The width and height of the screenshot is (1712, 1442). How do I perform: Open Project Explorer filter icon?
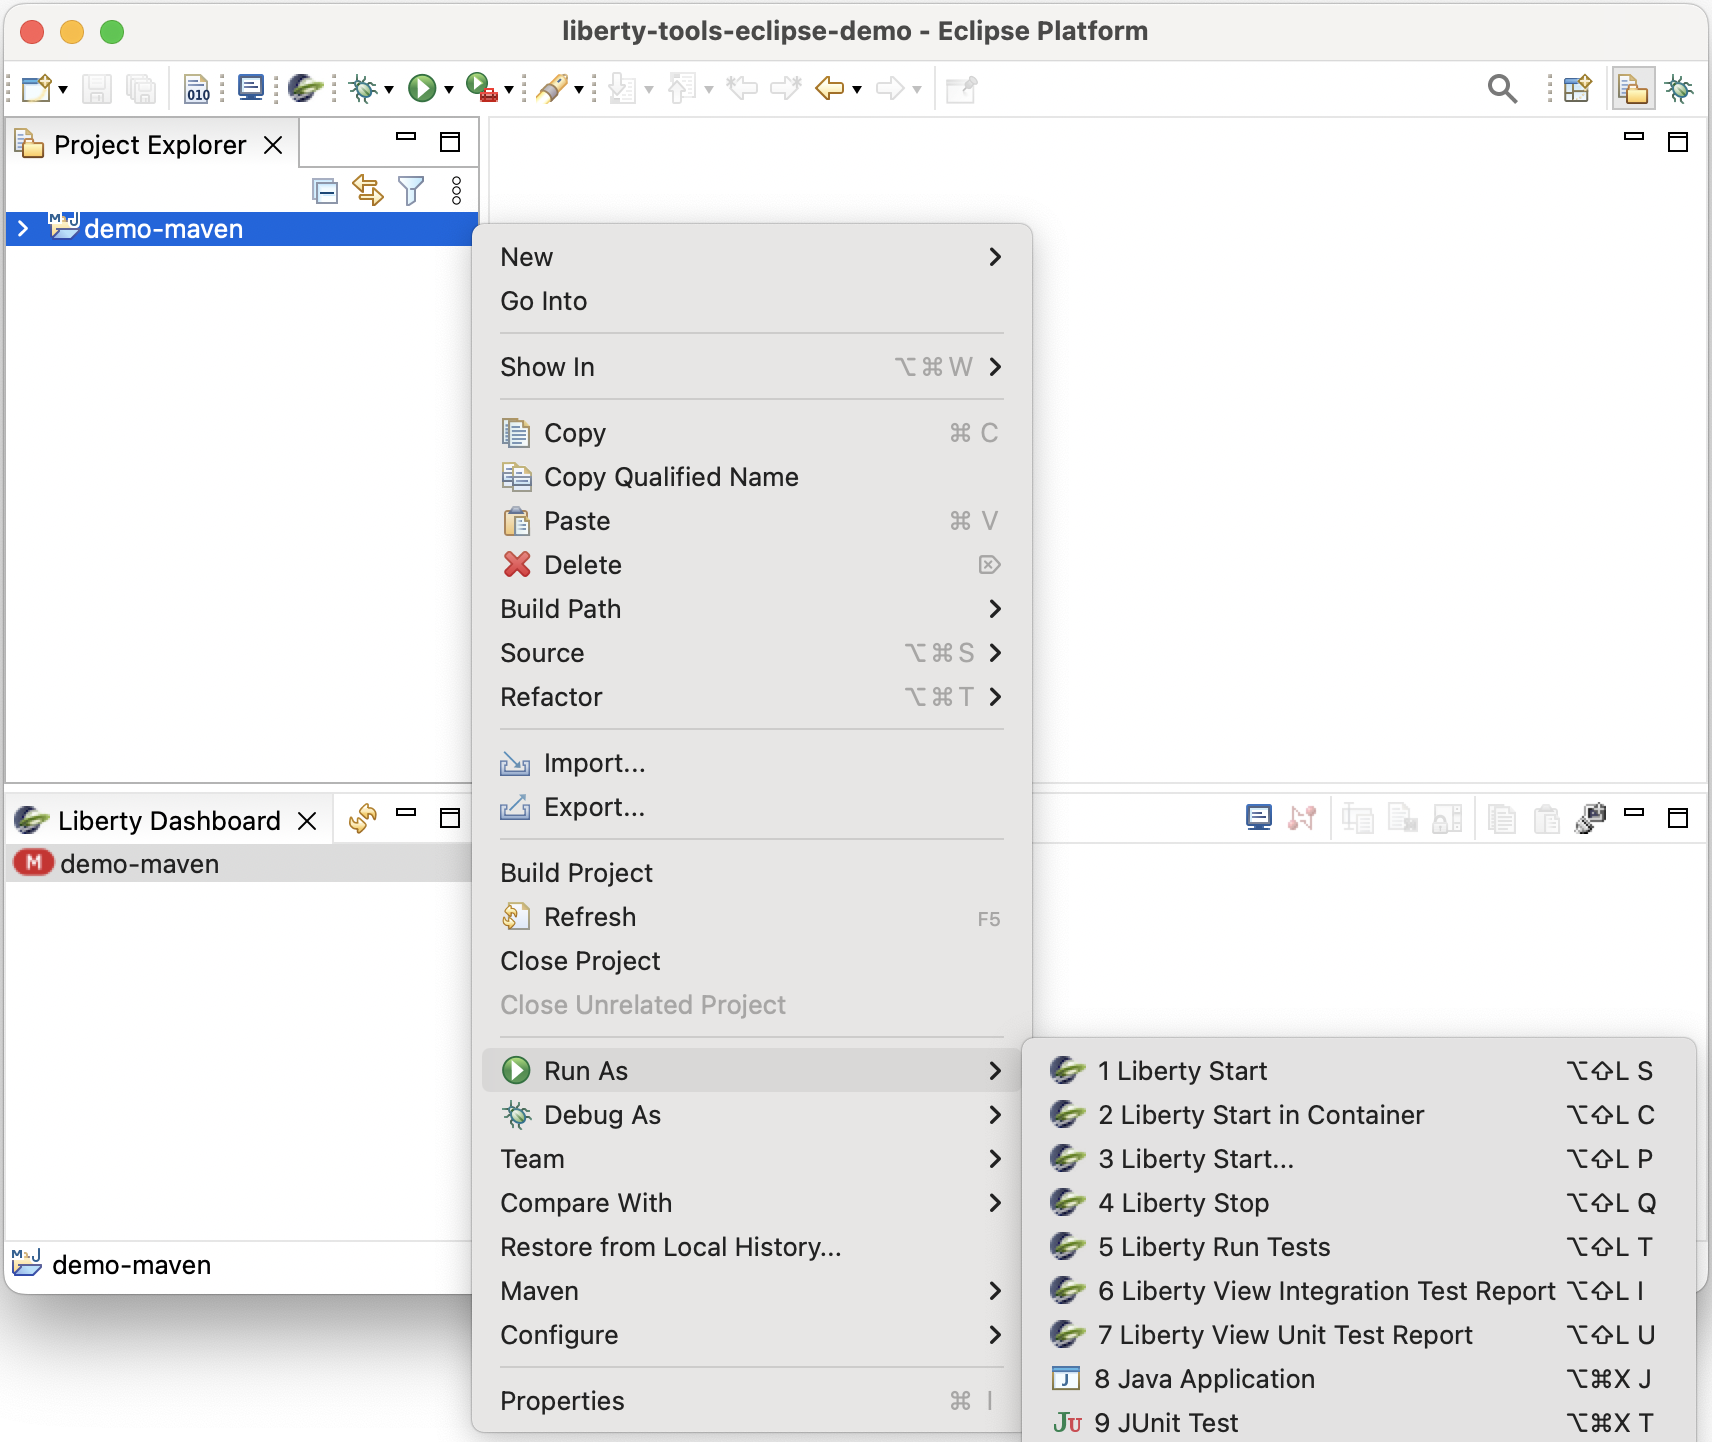pyautogui.click(x=411, y=191)
